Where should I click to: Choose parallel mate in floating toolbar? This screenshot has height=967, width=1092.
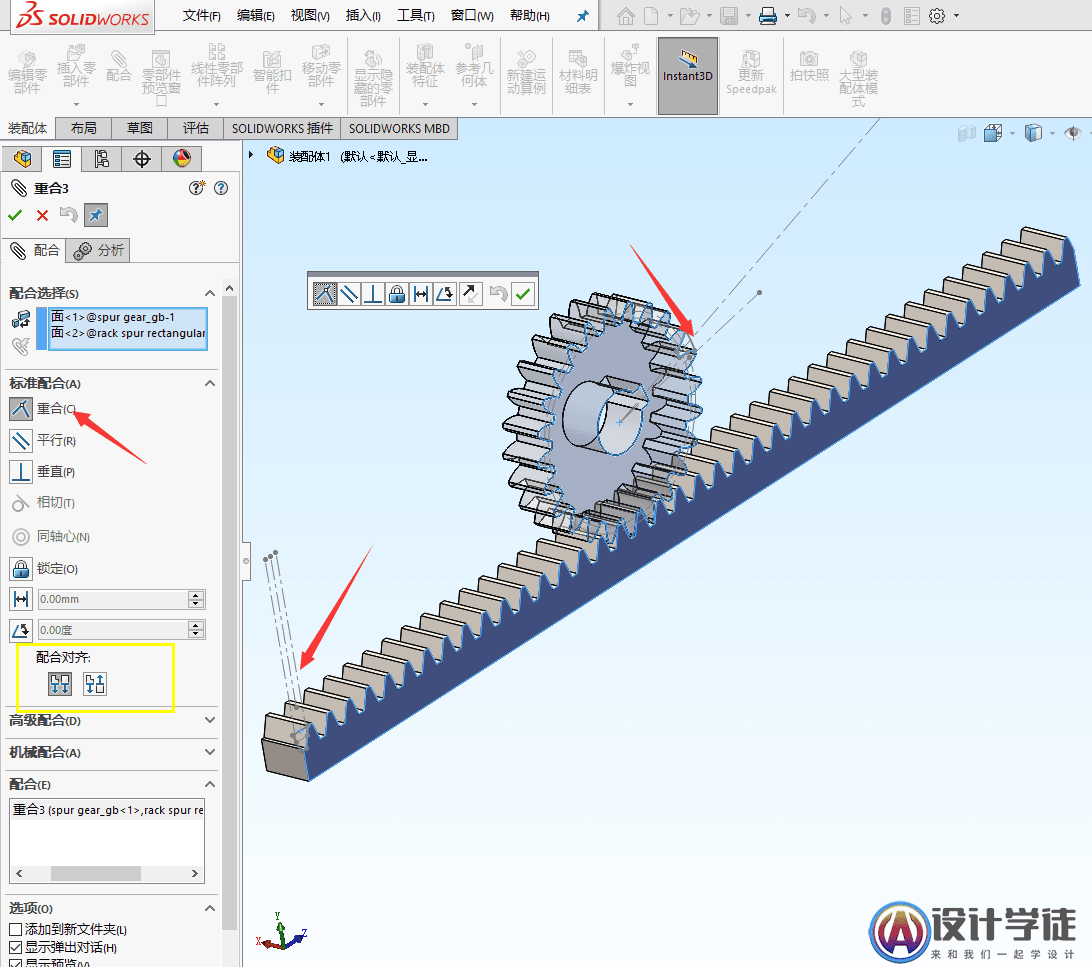349,294
